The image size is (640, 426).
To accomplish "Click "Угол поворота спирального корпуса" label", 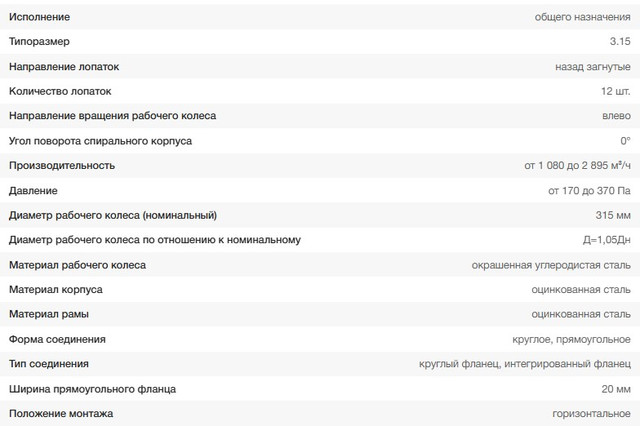I will pyautogui.click(x=100, y=141).
